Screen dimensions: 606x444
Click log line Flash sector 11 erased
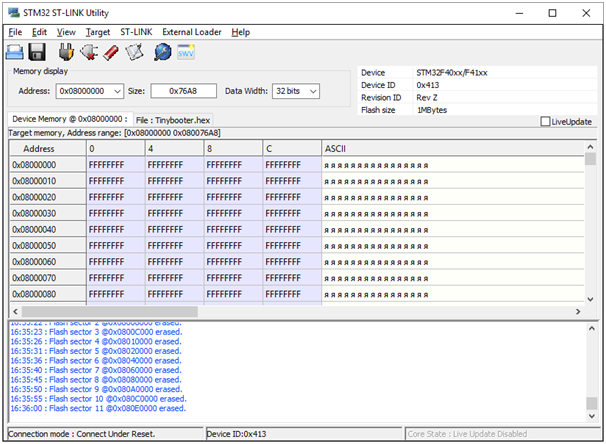98,408
